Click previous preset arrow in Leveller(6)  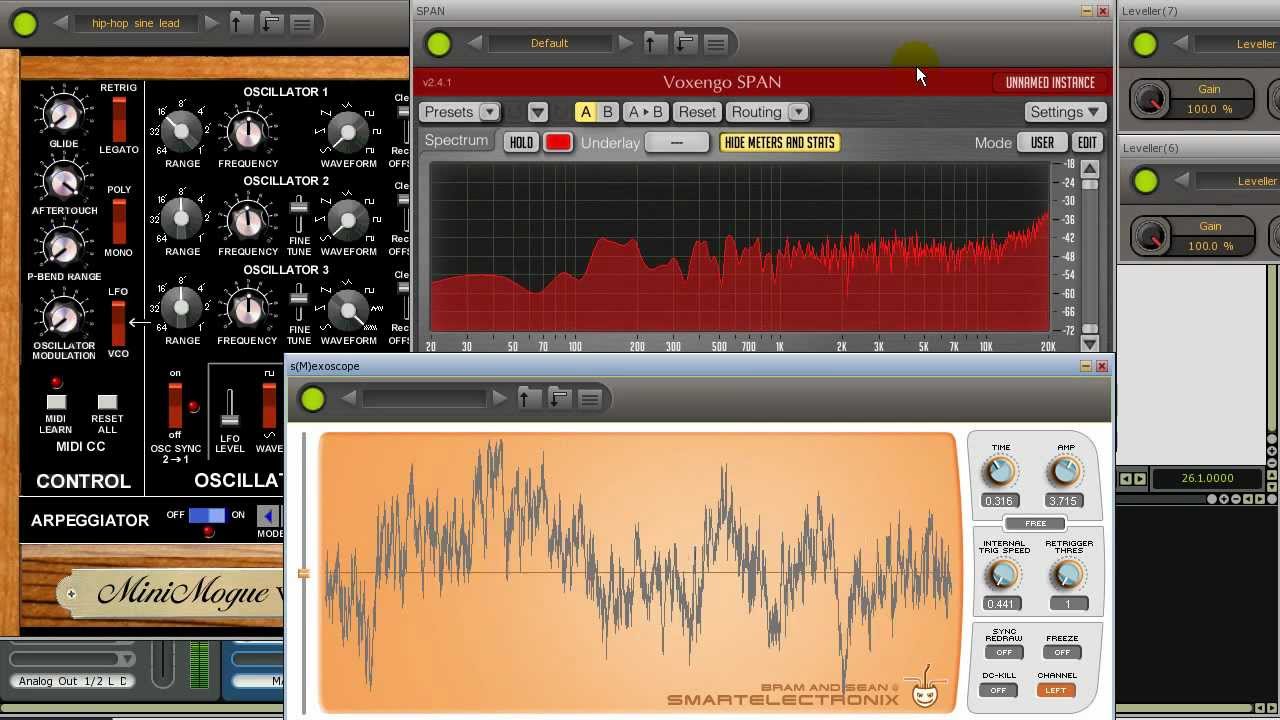[x=1181, y=180]
